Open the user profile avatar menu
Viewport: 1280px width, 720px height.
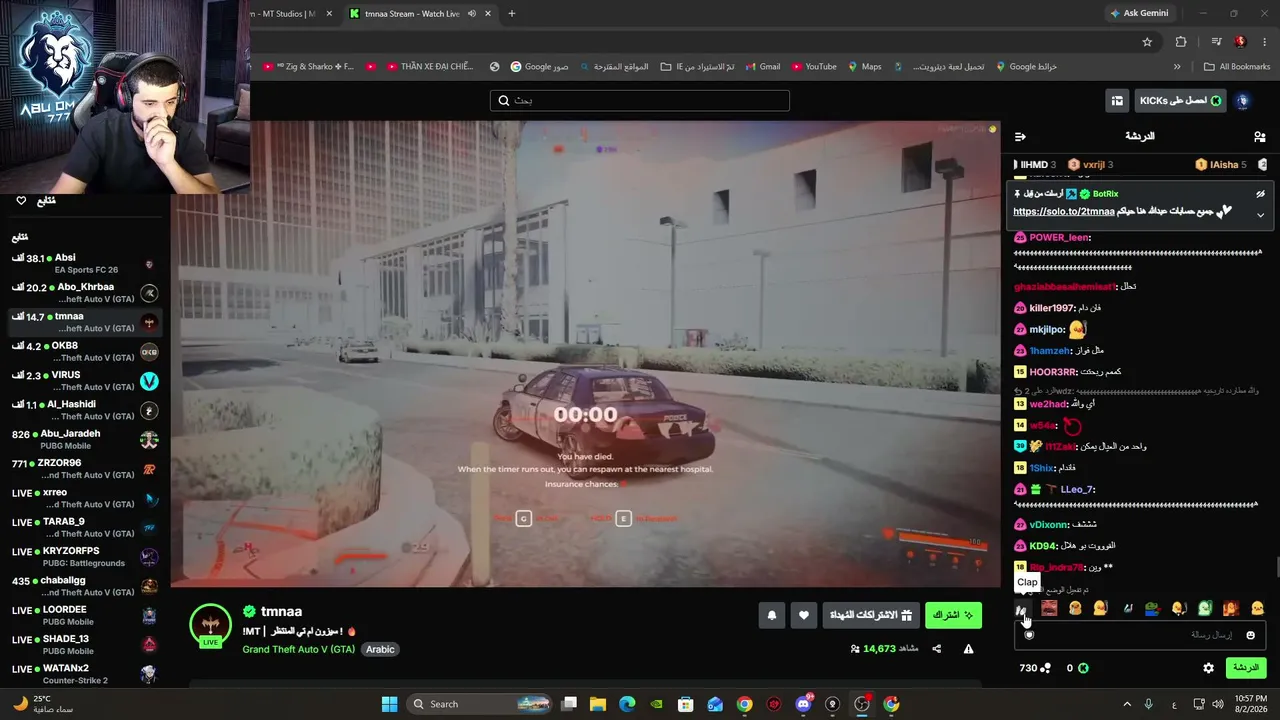(1243, 101)
